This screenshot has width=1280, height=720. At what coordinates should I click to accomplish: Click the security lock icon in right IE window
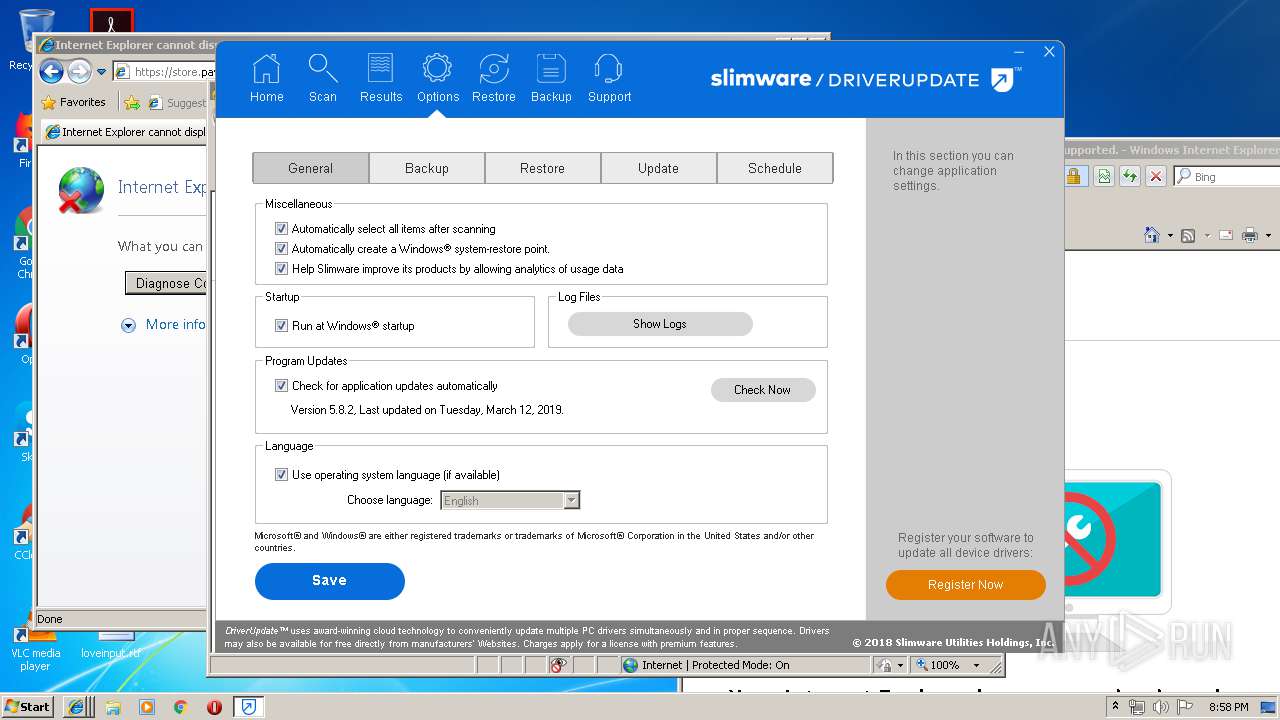tap(1074, 176)
